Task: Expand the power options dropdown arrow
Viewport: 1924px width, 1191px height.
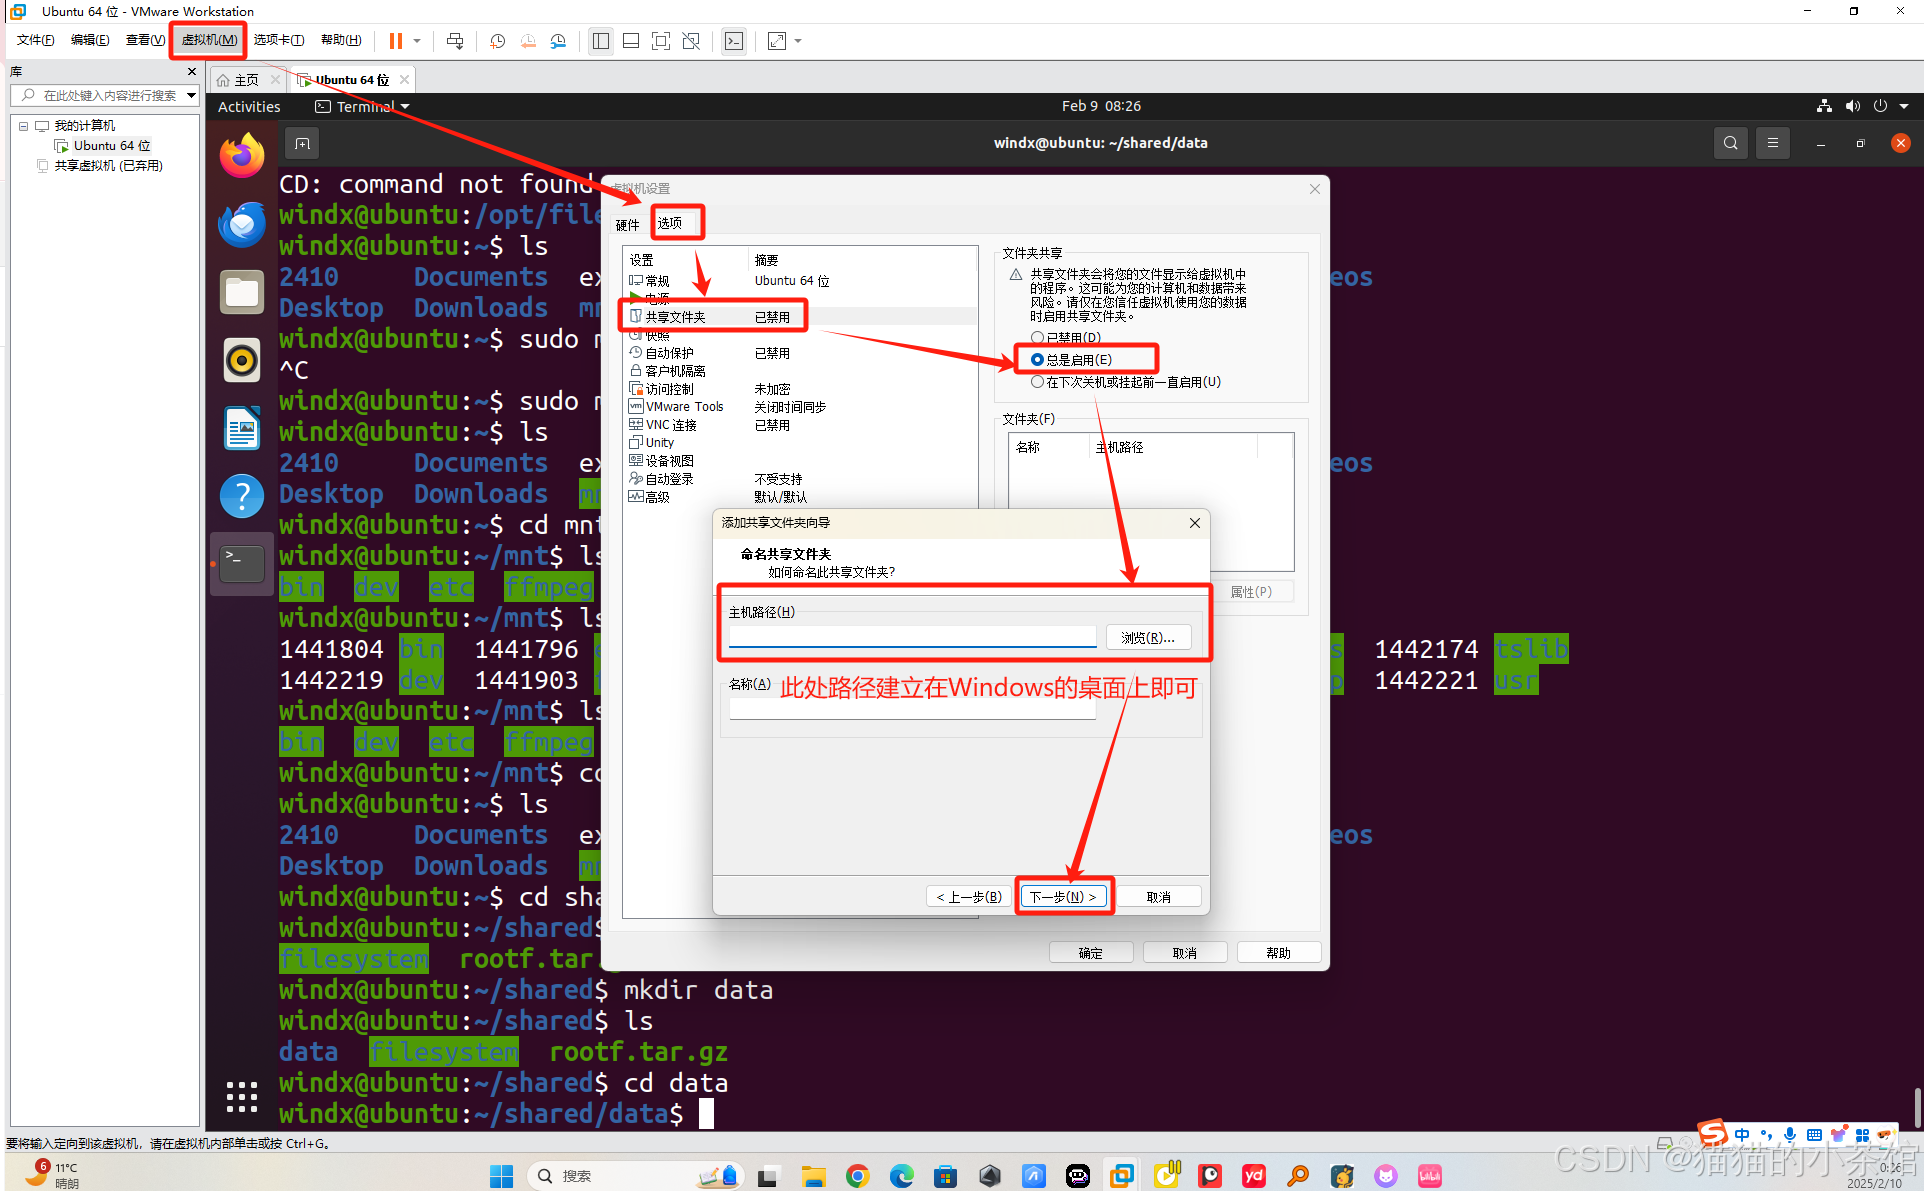Action: 417,41
